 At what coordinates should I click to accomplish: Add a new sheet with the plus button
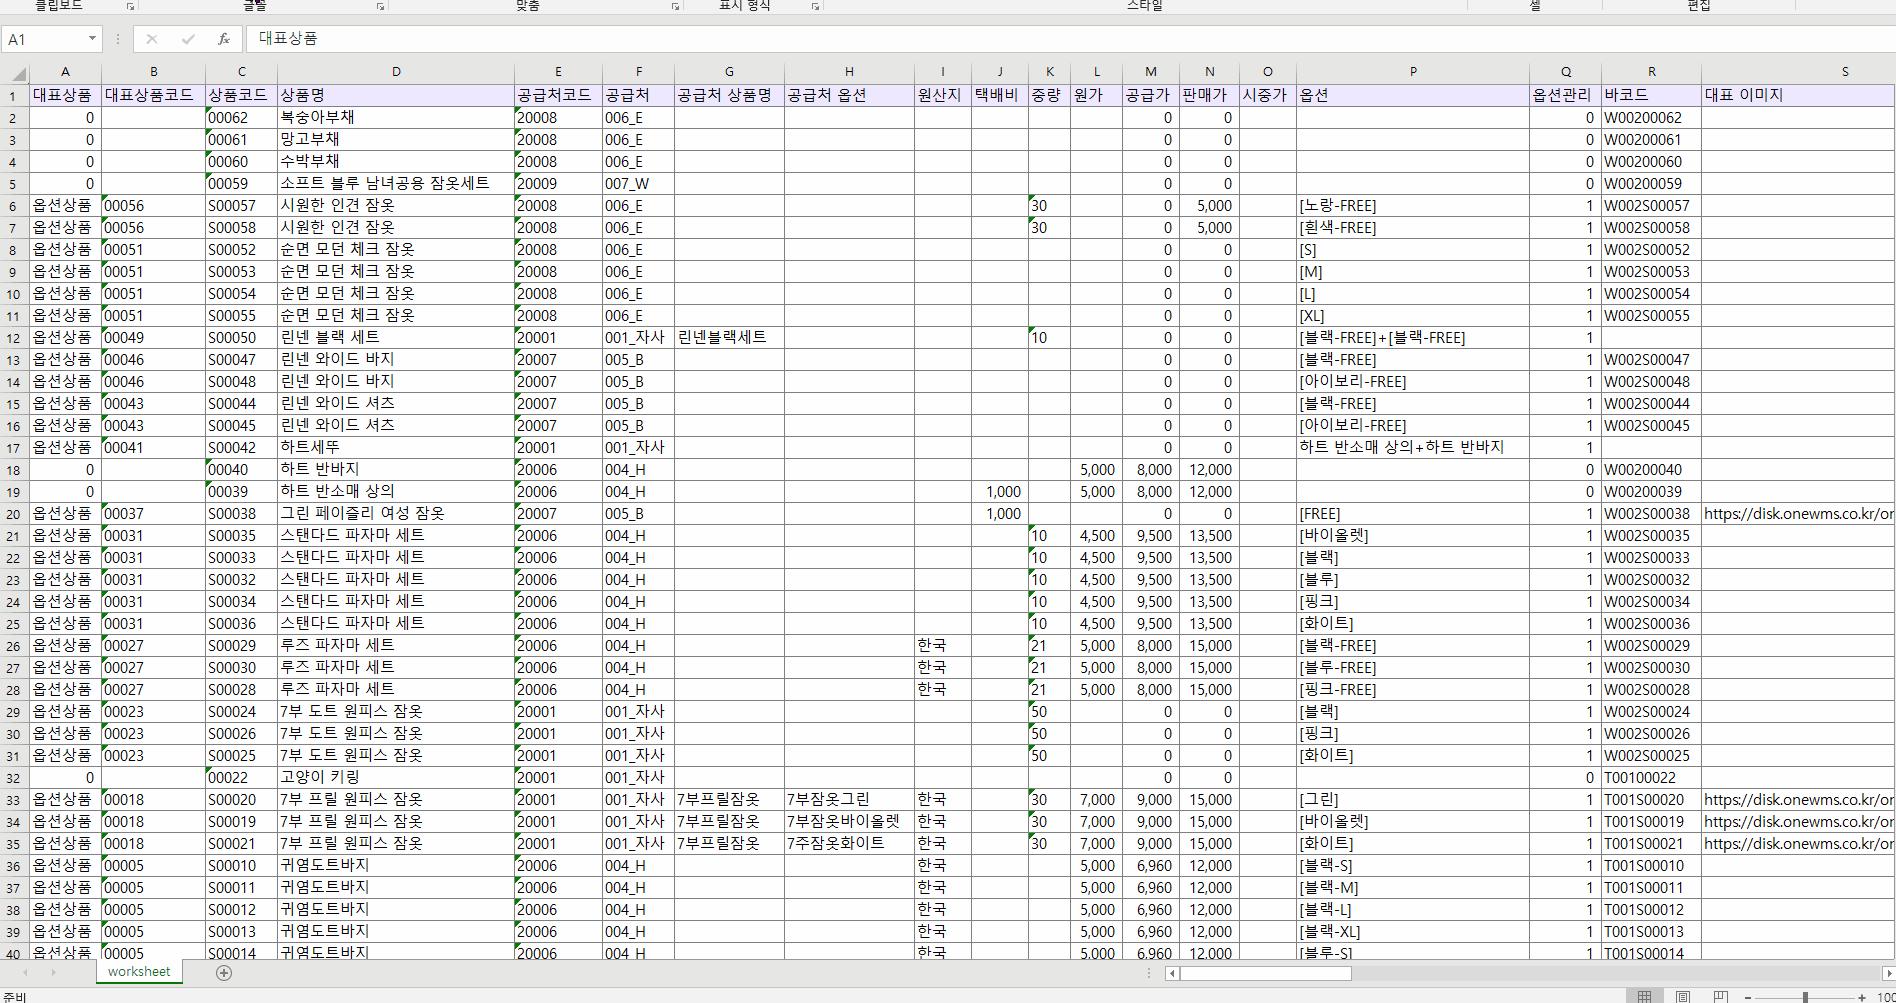tap(224, 972)
